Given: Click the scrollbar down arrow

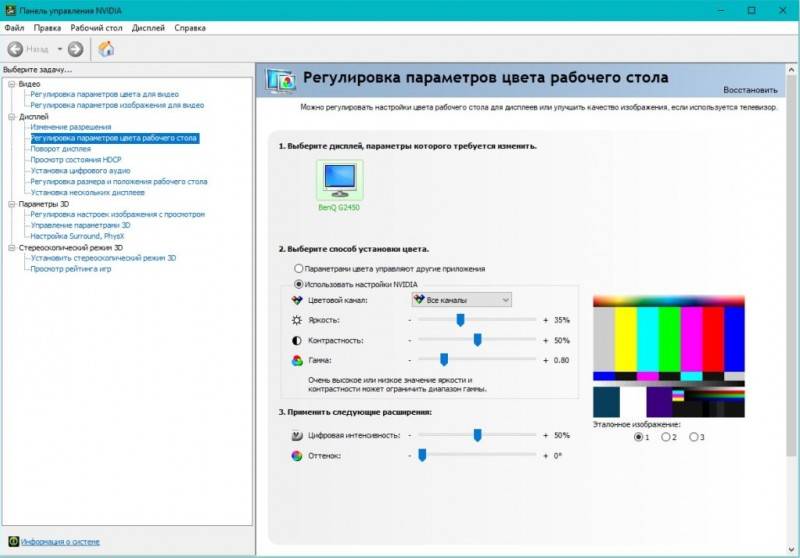Looking at the screenshot, I should pos(791,550).
